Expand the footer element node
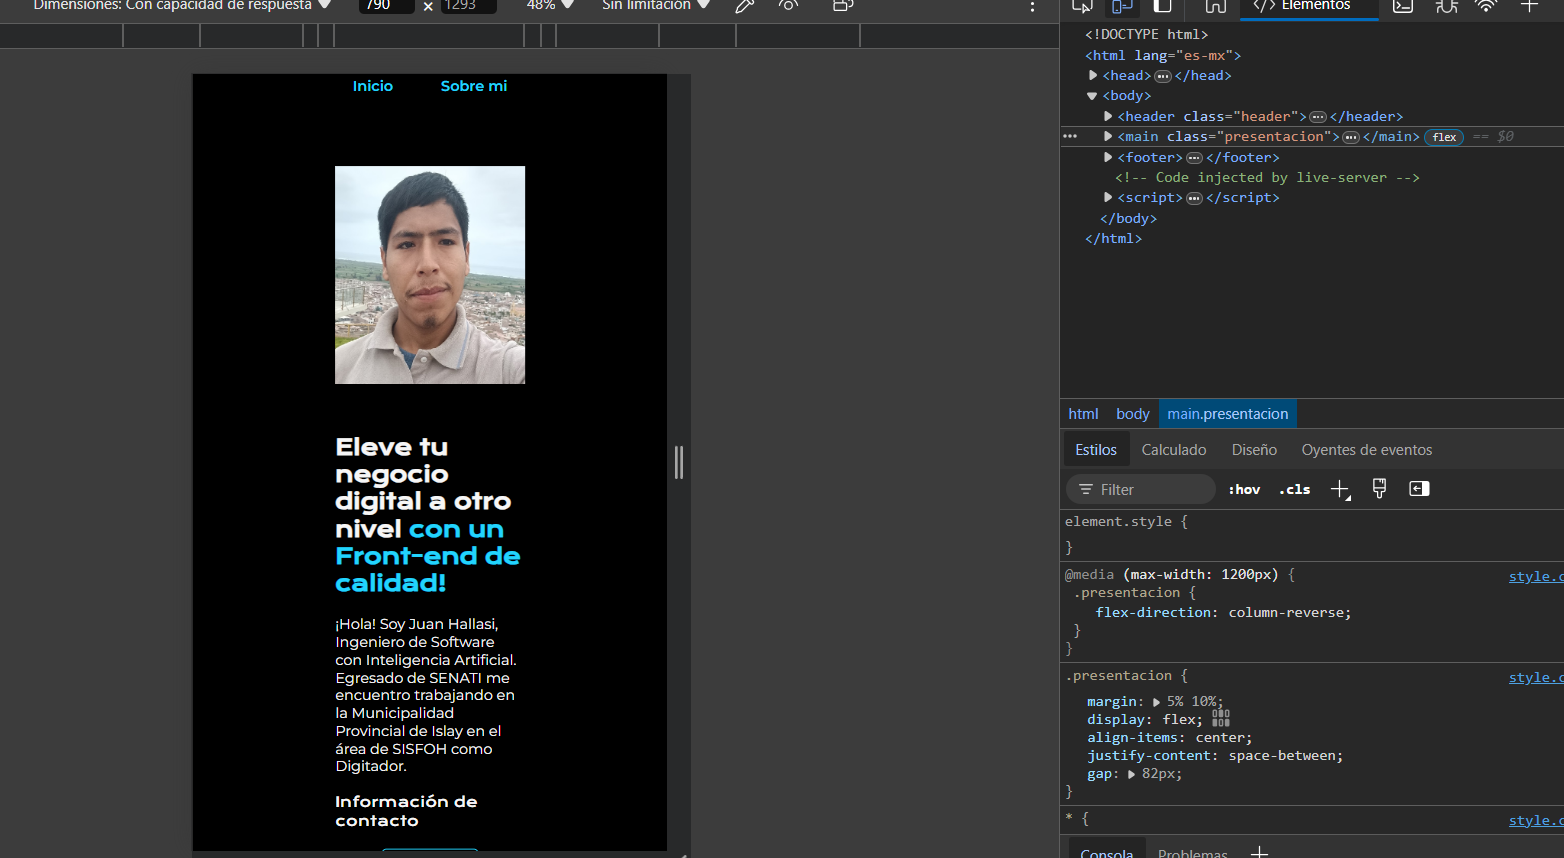The height and width of the screenshot is (858, 1564). pyautogui.click(x=1108, y=157)
